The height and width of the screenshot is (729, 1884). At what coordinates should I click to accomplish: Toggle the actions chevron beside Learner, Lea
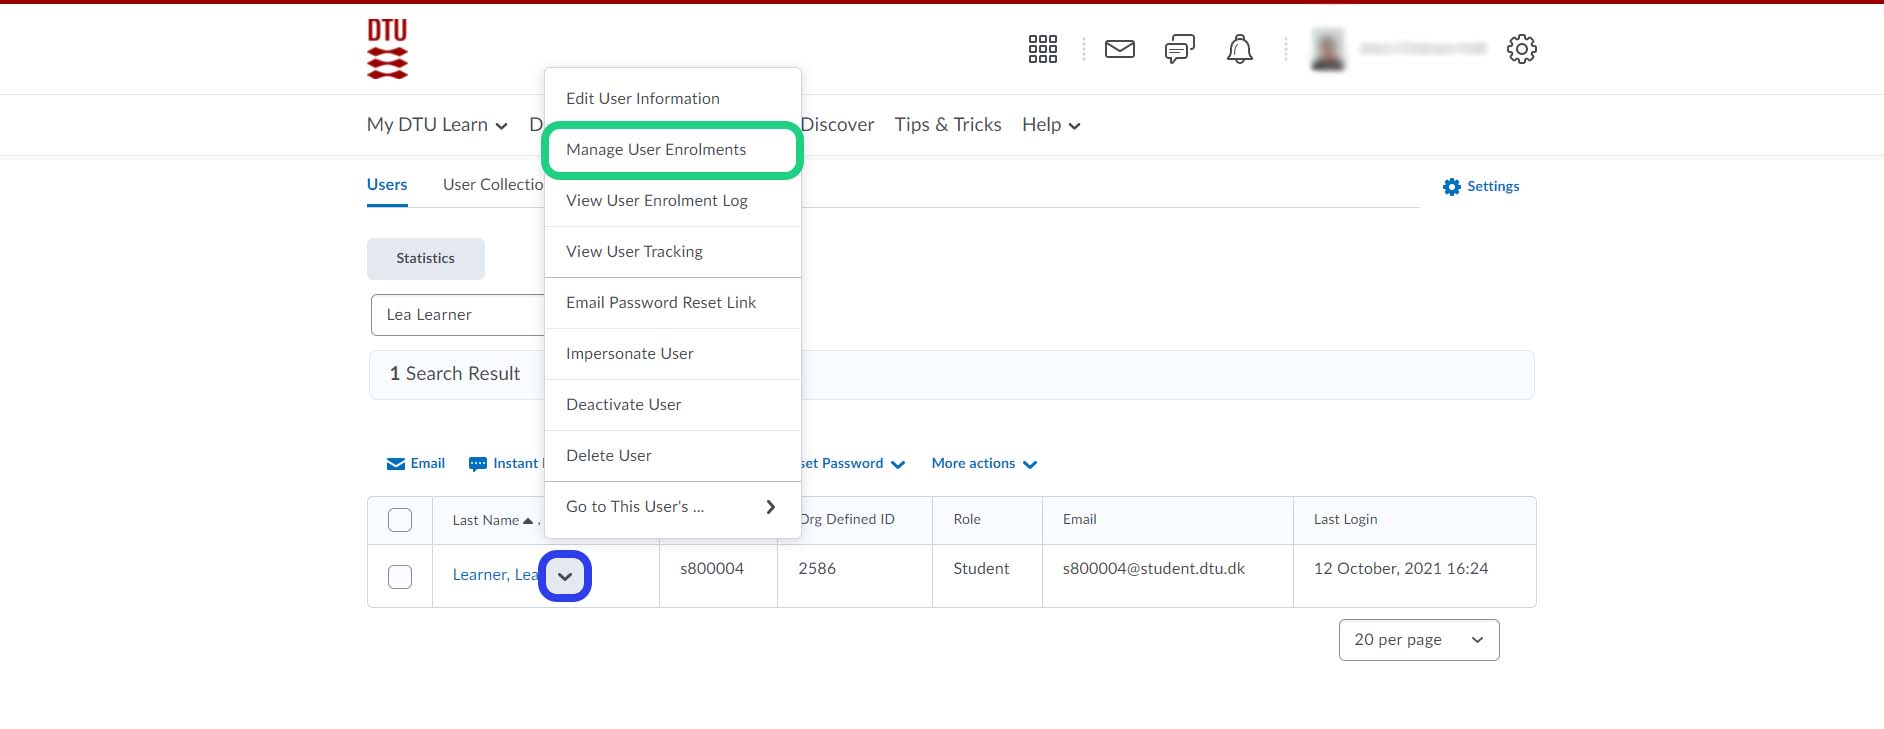(565, 577)
